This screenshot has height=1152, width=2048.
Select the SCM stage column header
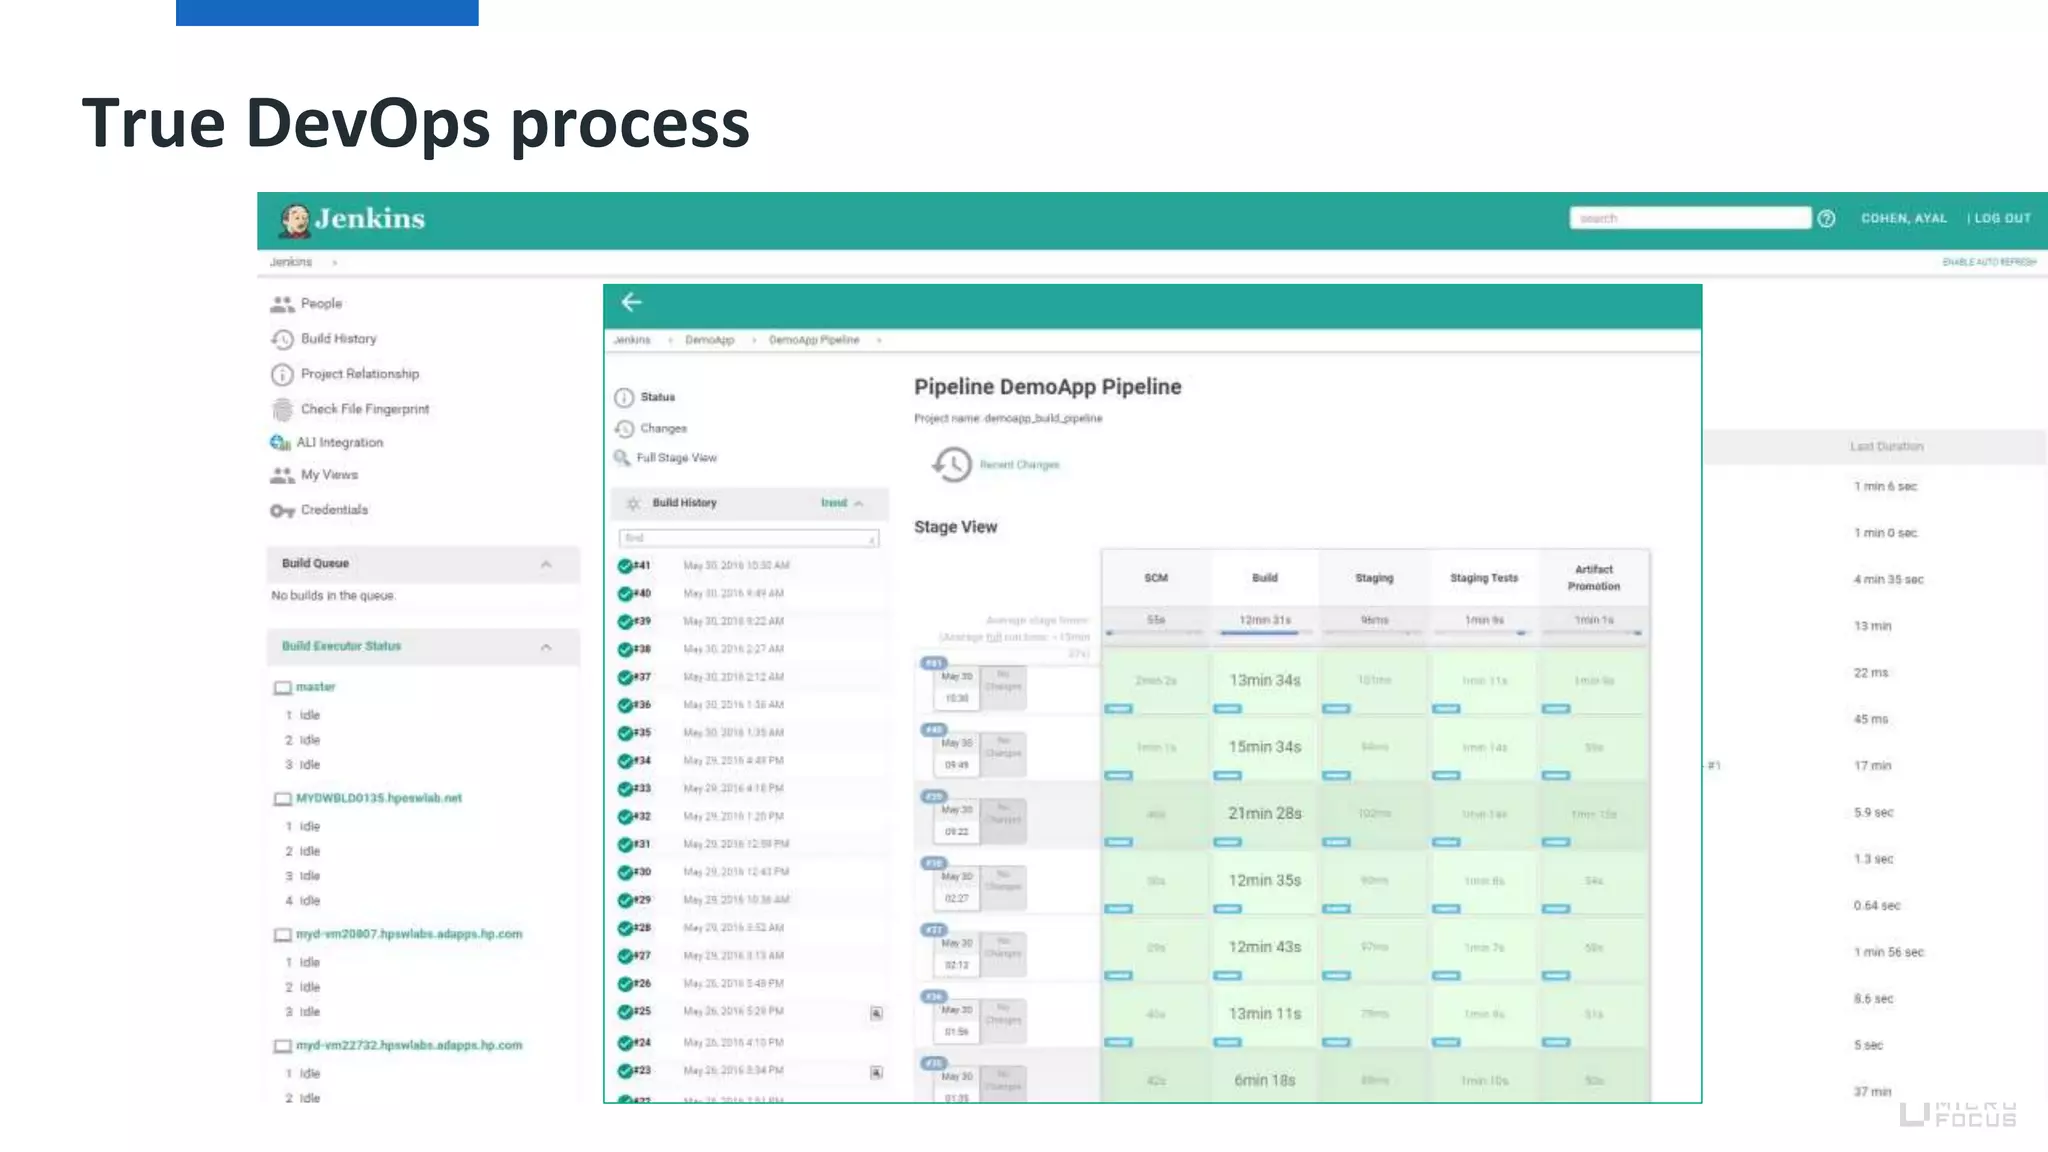[1156, 578]
